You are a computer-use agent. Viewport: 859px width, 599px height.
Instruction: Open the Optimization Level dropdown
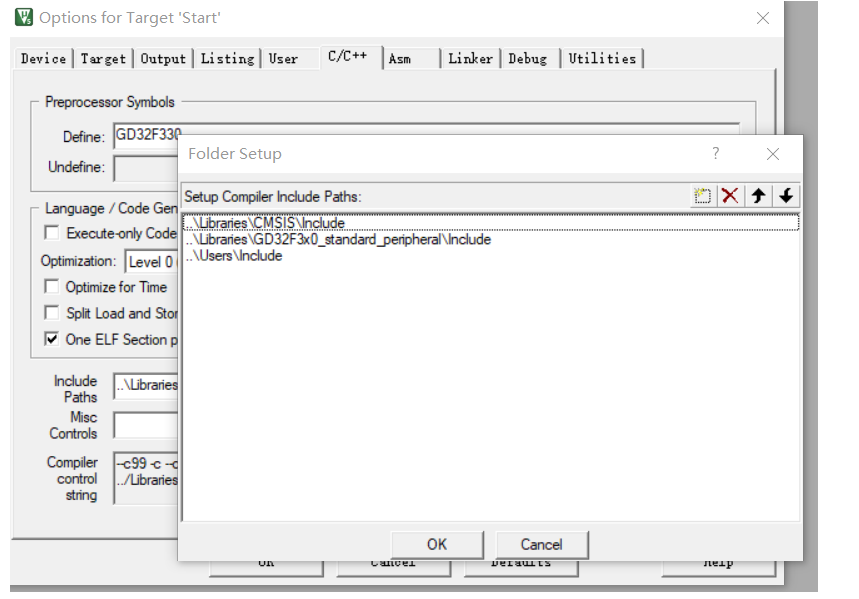152,262
